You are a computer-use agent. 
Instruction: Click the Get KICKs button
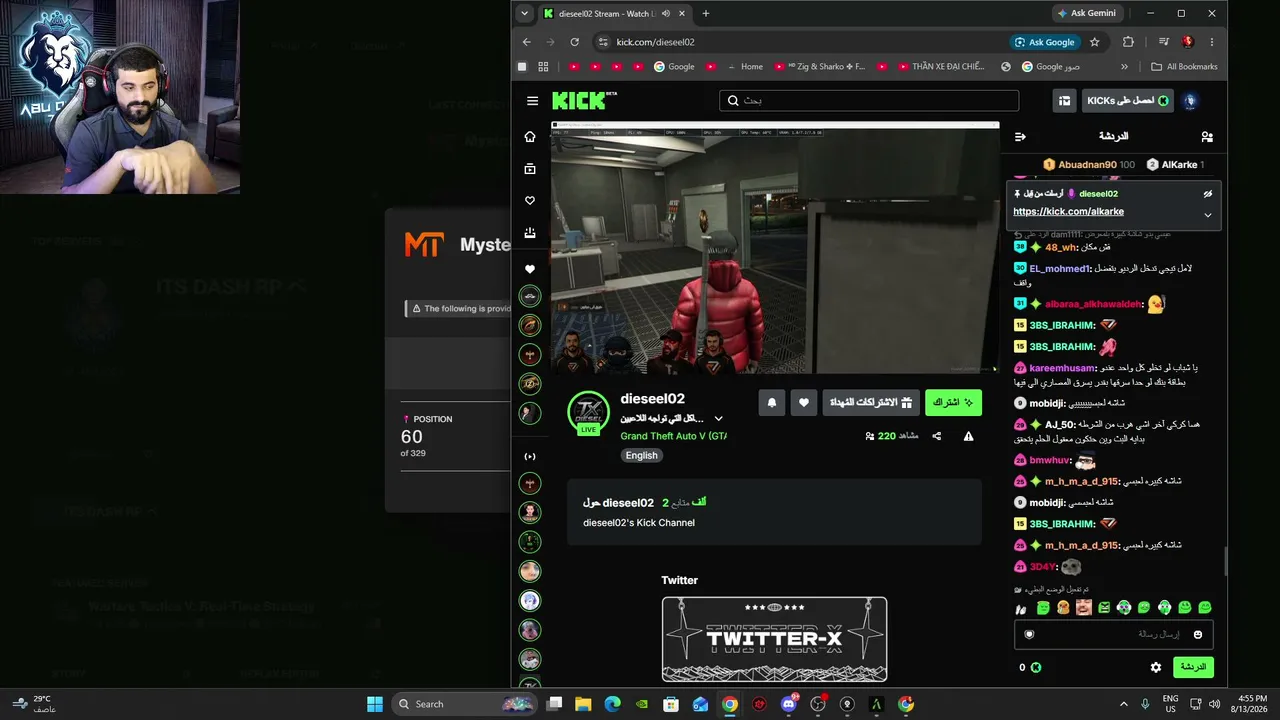[x=1127, y=101]
